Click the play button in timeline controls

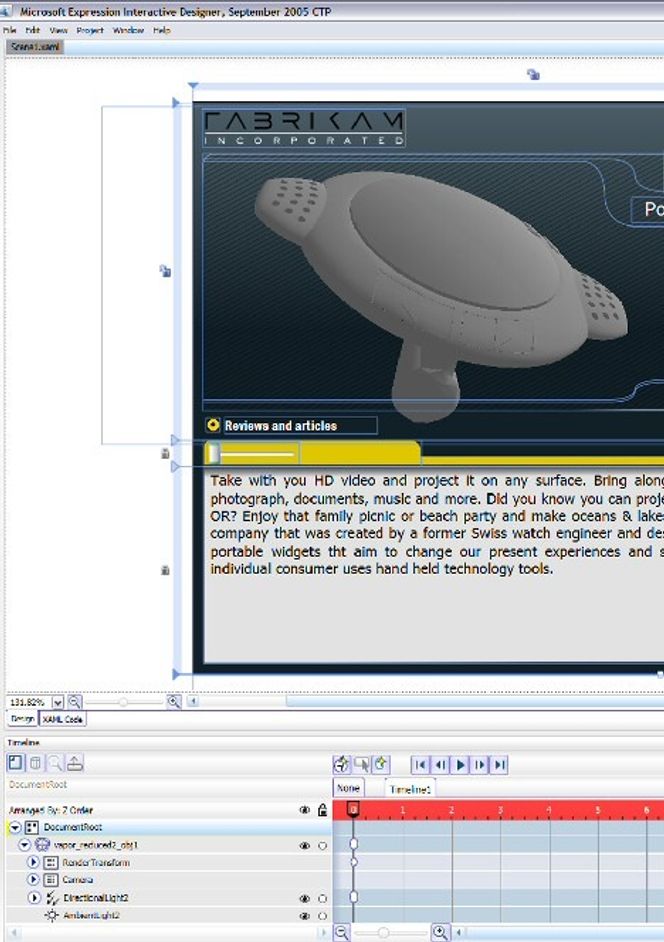(x=460, y=765)
